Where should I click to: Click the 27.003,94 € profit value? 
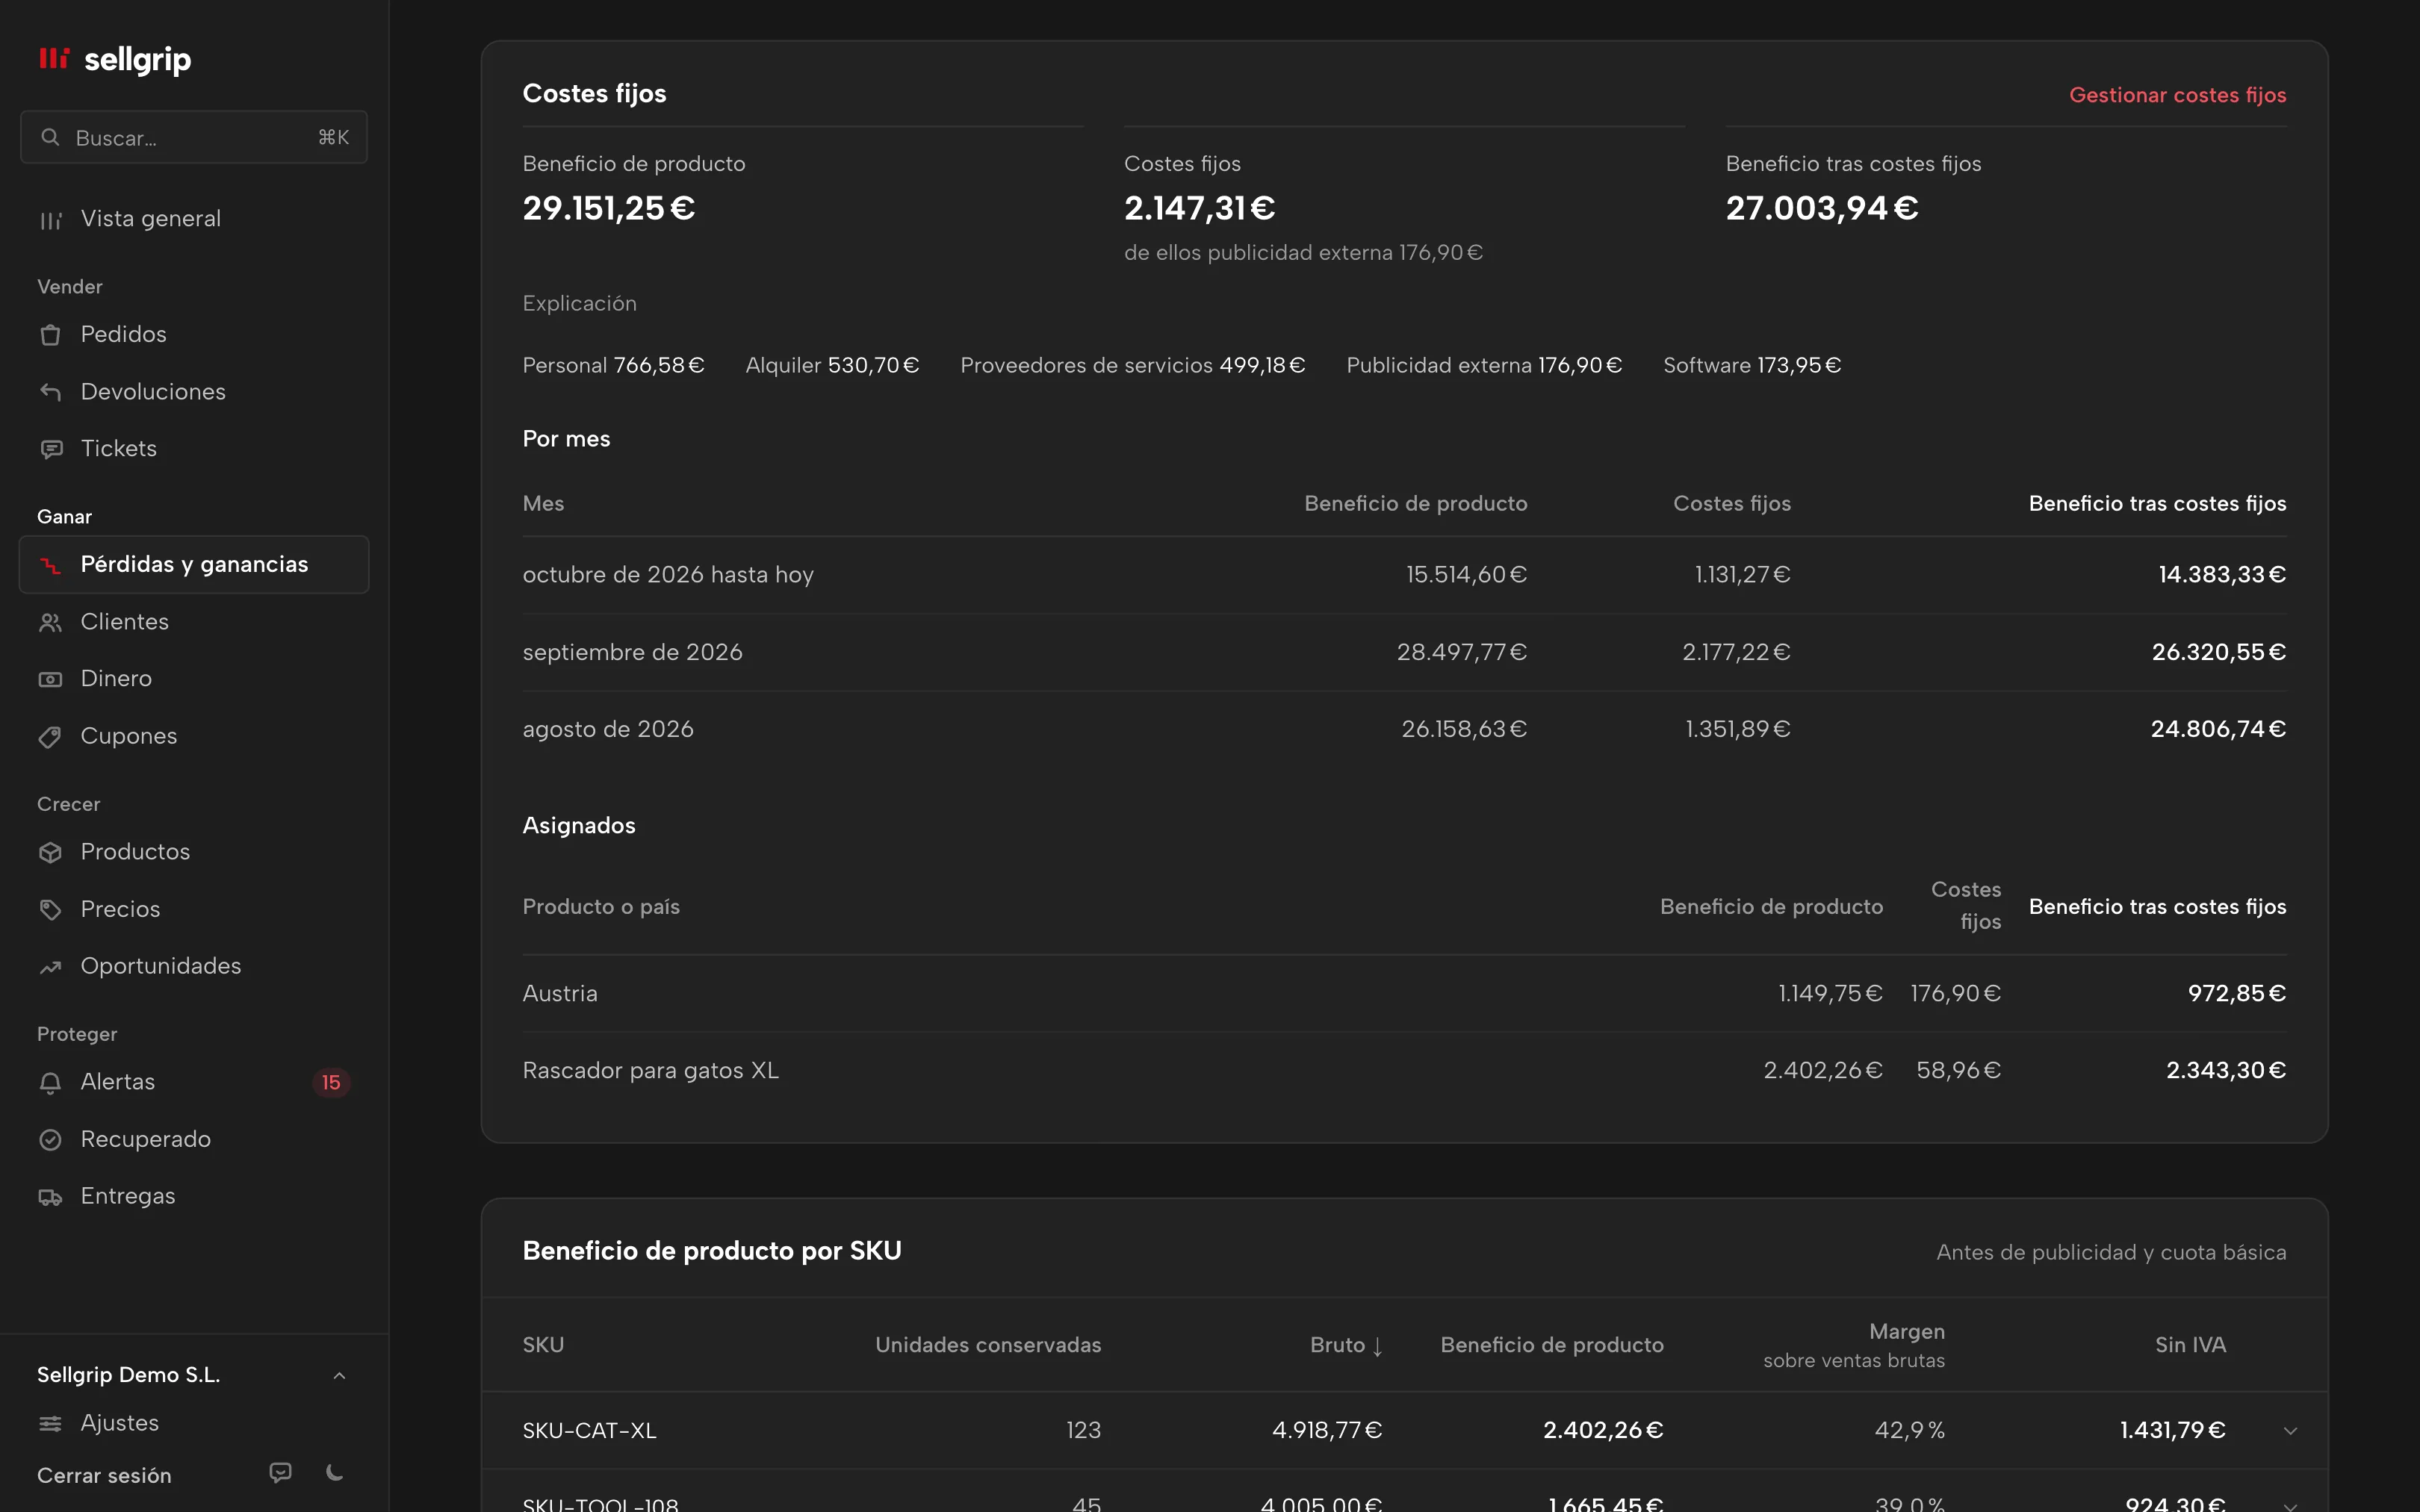tap(1822, 208)
